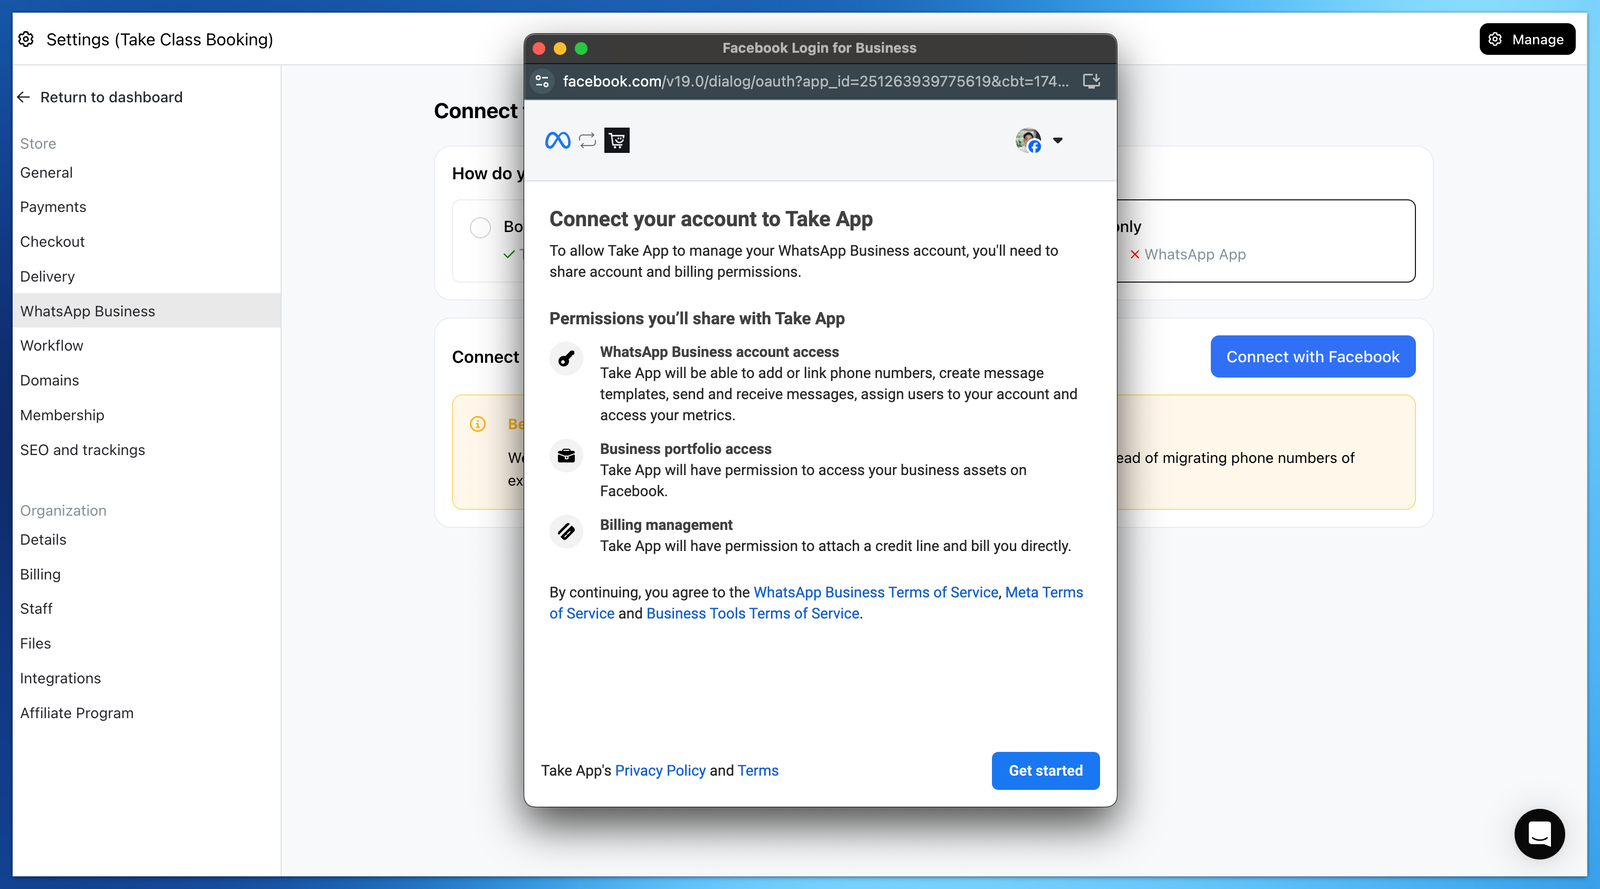1600x889 pixels.
Task: Open Delivery settings
Action: (47, 277)
